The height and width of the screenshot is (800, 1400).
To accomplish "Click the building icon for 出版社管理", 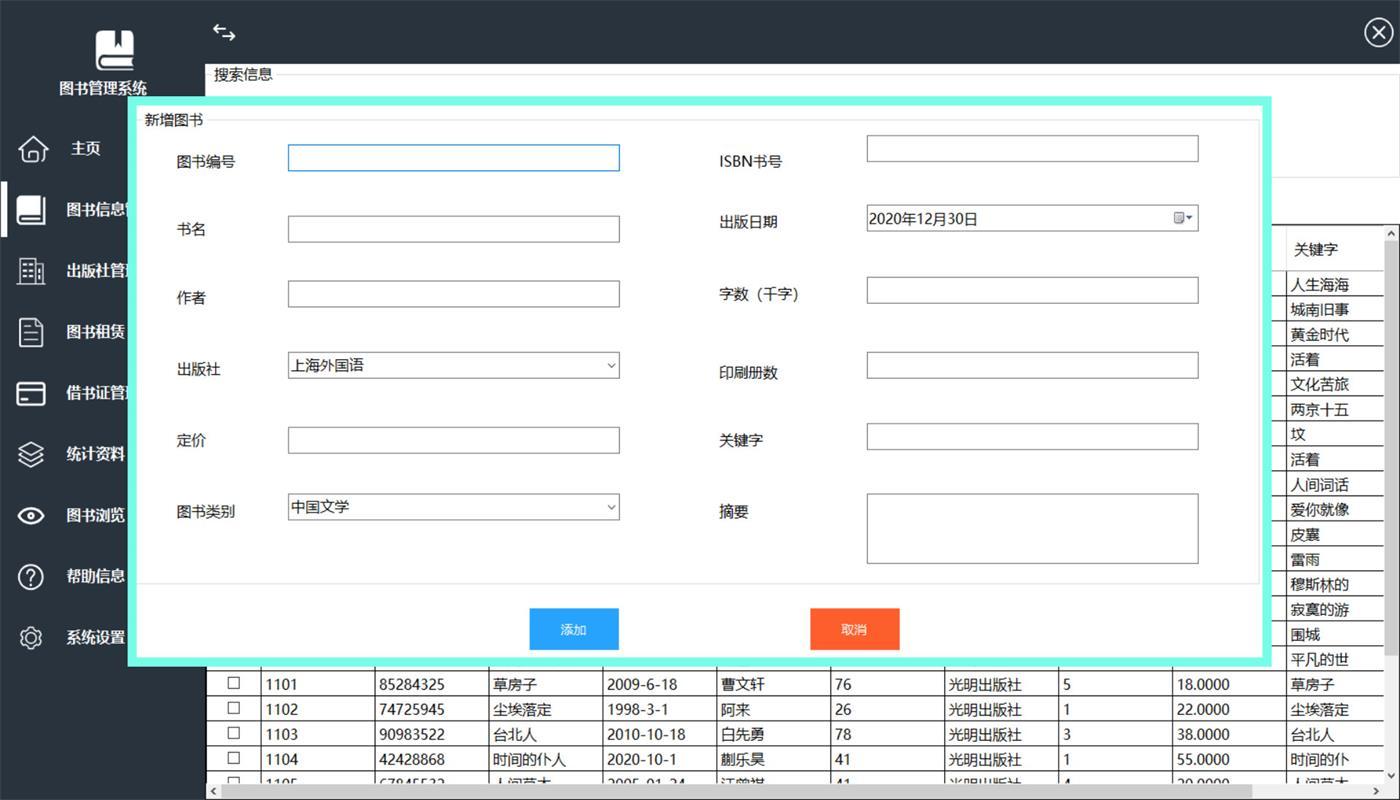I will [x=31, y=270].
